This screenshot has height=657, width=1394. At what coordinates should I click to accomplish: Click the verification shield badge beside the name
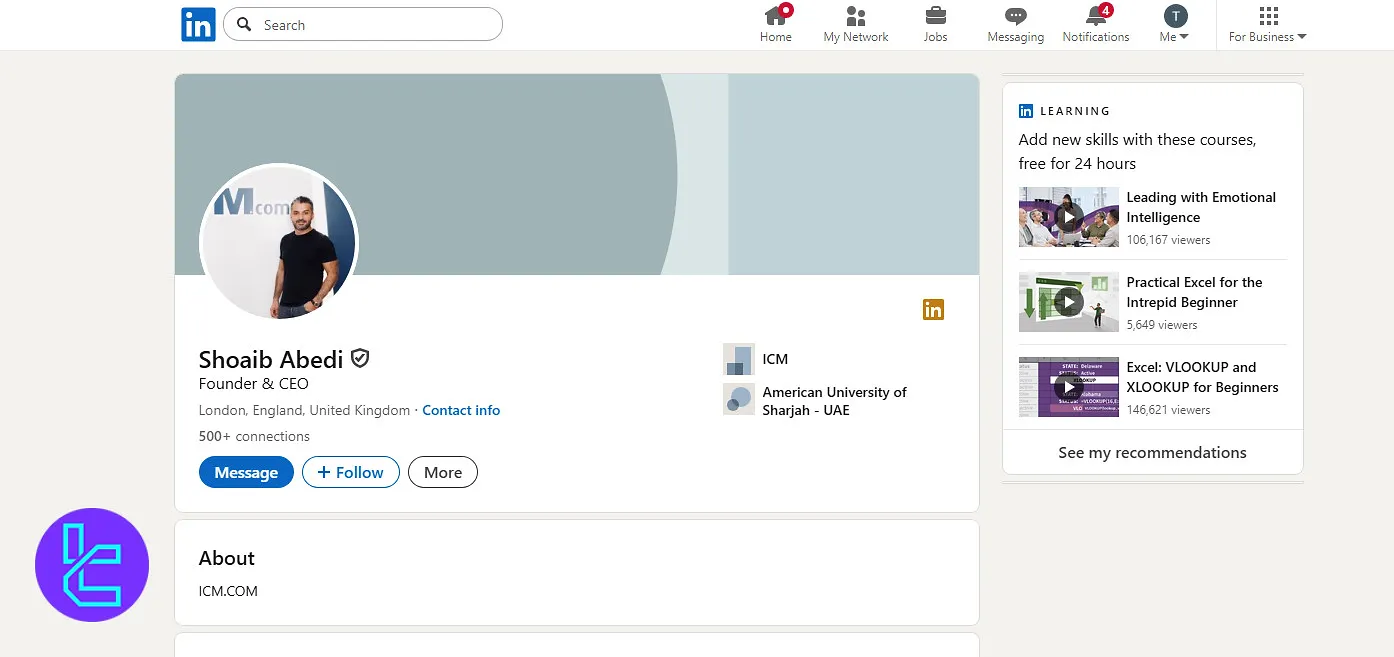click(360, 358)
